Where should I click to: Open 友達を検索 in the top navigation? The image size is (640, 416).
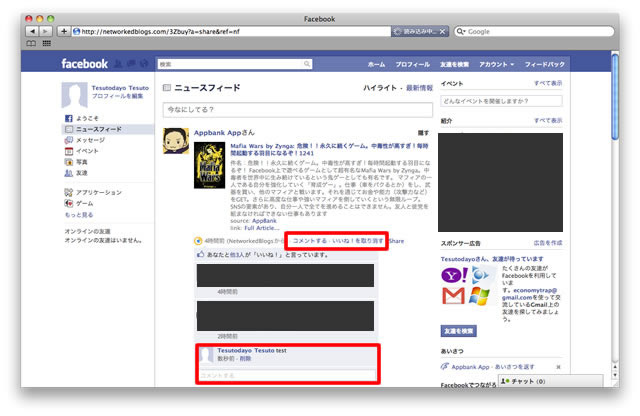454,64
